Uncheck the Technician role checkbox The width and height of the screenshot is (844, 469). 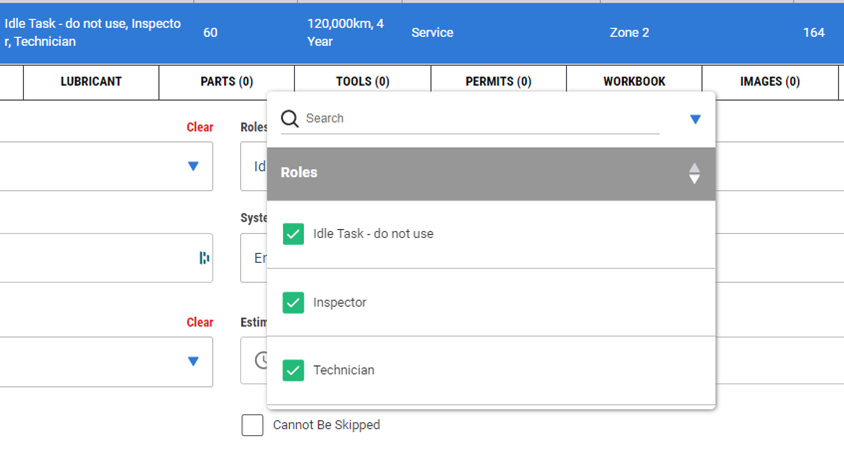pos(293,370)
